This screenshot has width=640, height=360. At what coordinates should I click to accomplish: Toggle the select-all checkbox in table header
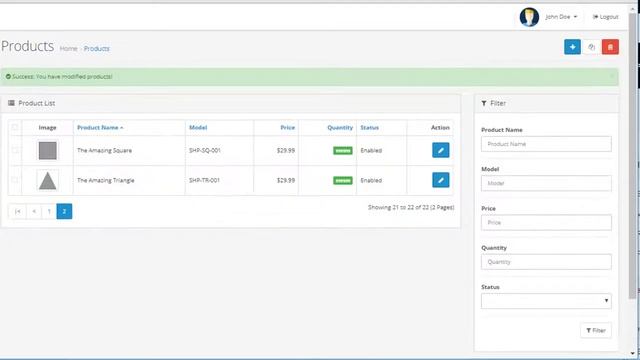coord(15,127)
